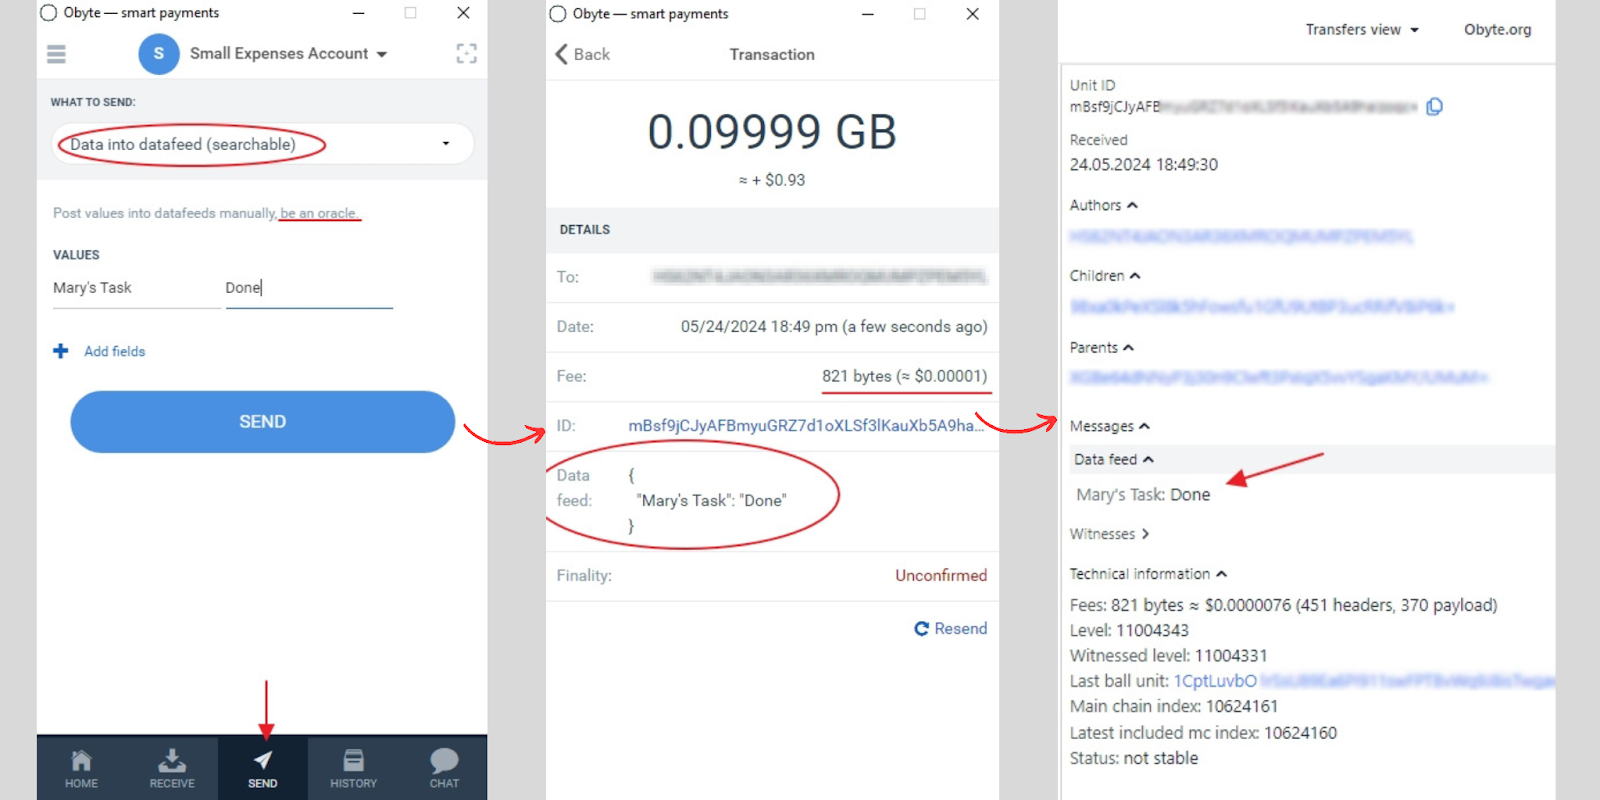The image size is (1600, 800).
Task: Click the 'Done' value input field
Action: pos(308,288)
